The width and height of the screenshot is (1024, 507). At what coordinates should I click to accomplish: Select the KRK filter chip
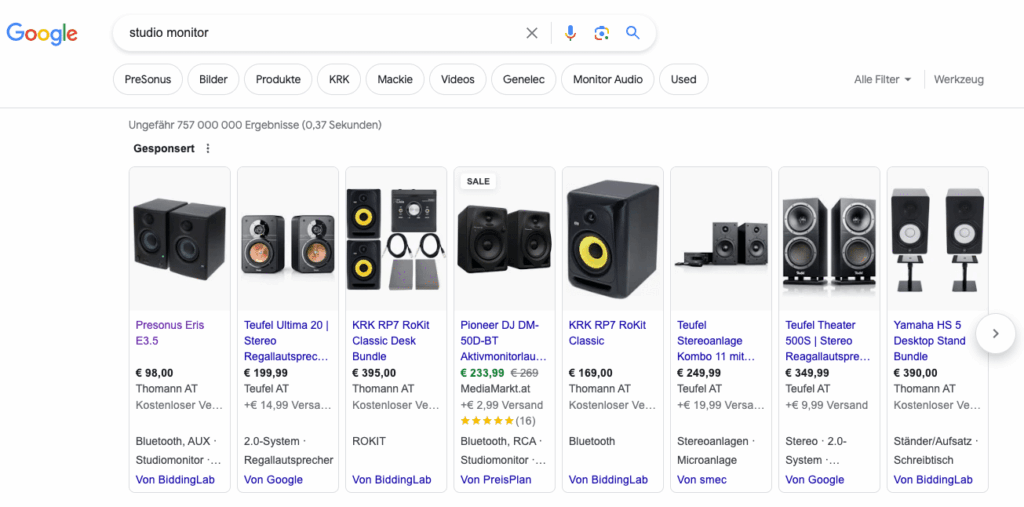click(x=339, y=80)
